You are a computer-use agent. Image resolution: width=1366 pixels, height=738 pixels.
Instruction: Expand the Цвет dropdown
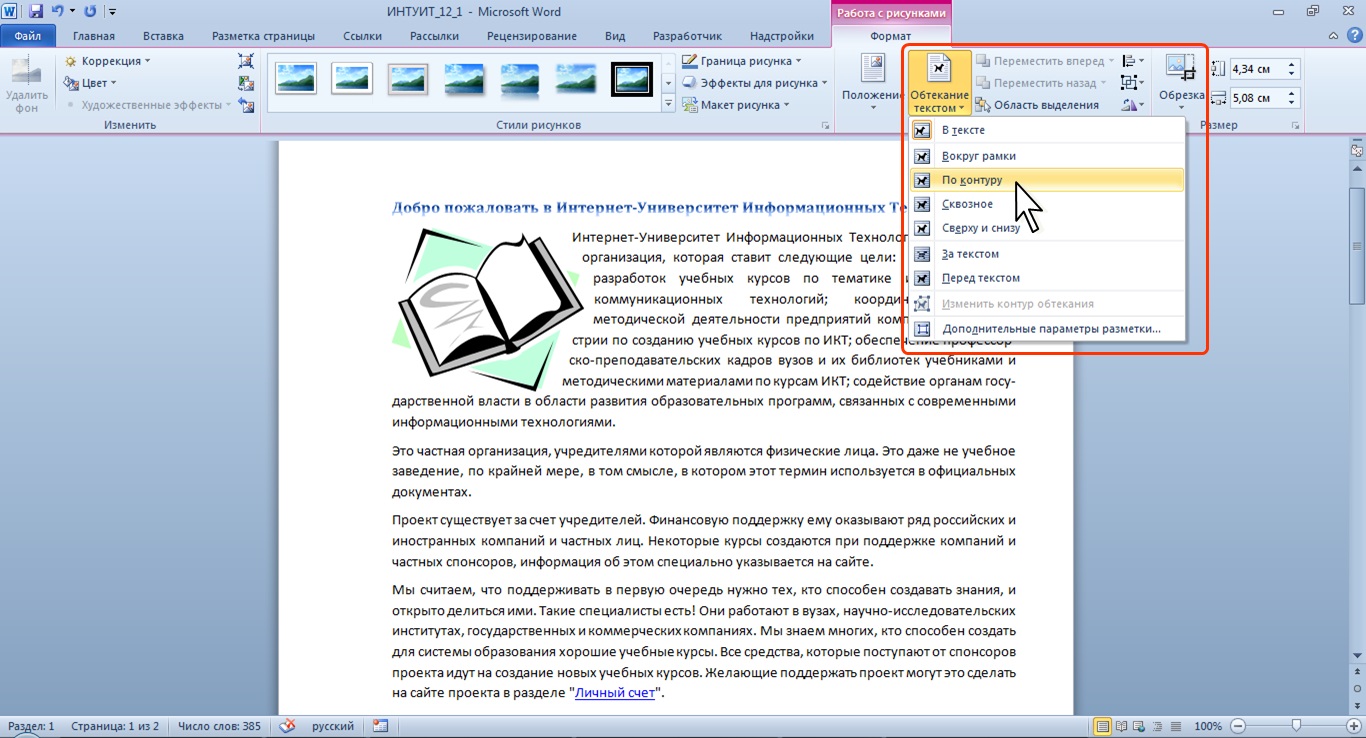click(91, 83)
